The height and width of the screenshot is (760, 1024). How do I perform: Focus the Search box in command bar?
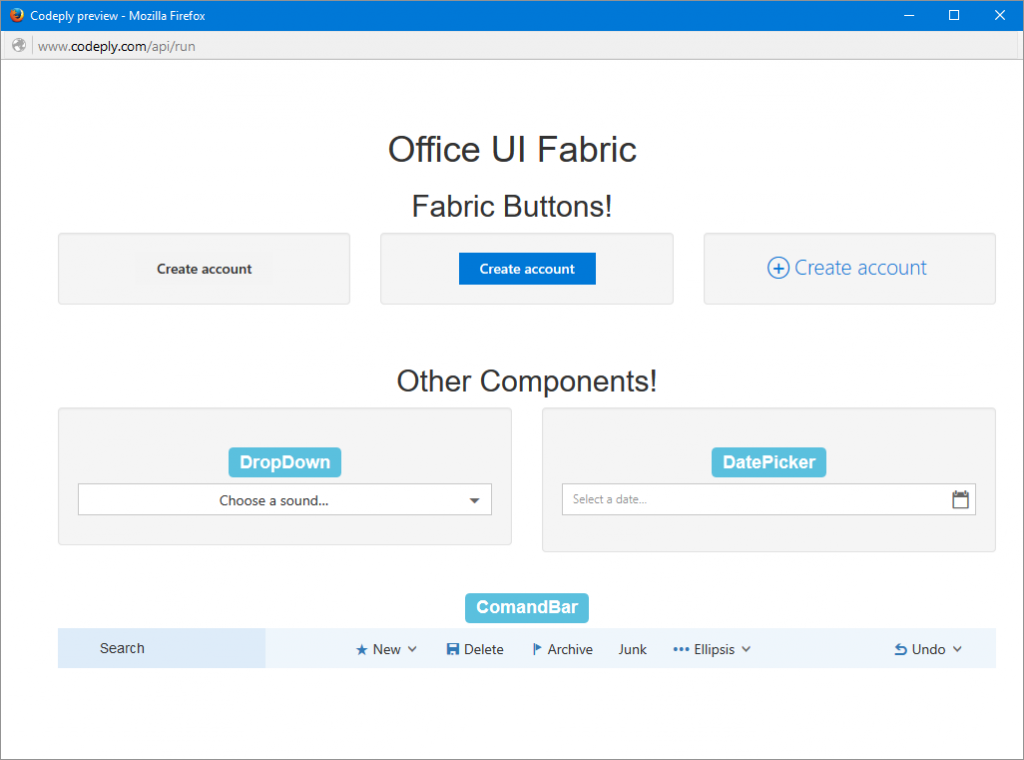(x=161, y=648)
